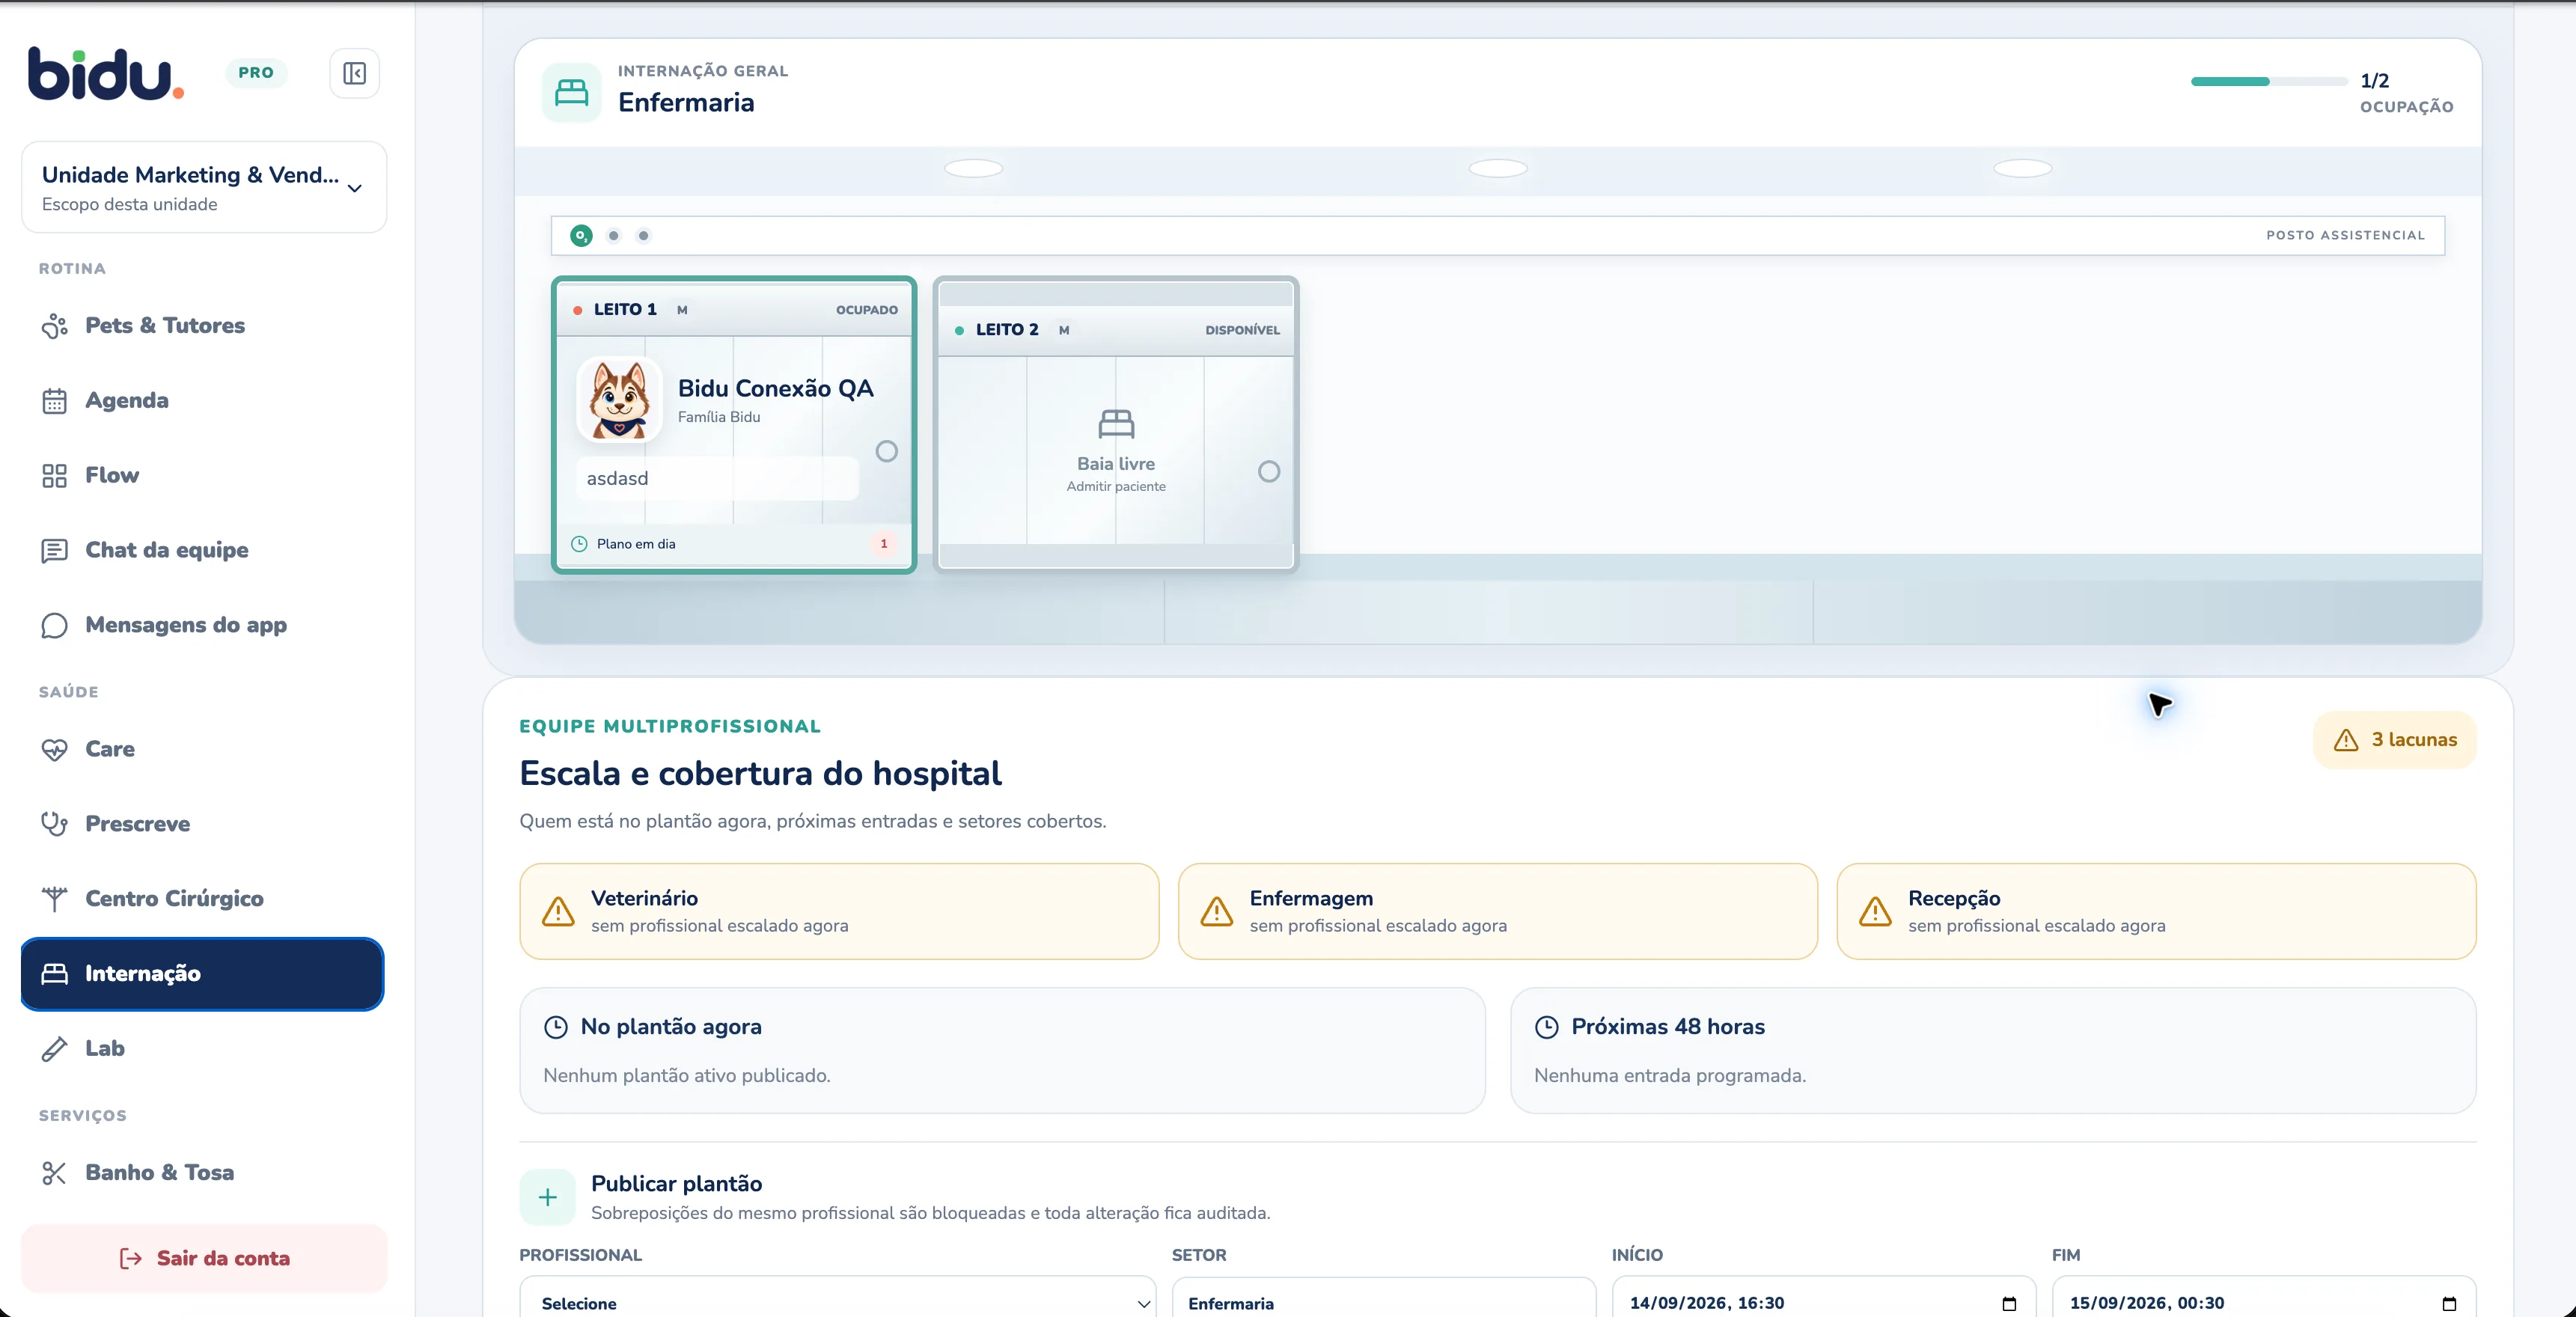Collapse the sidebar with the panel icon
The height and width of the screenshot is (1317, 2576).
tap(354, 73)
